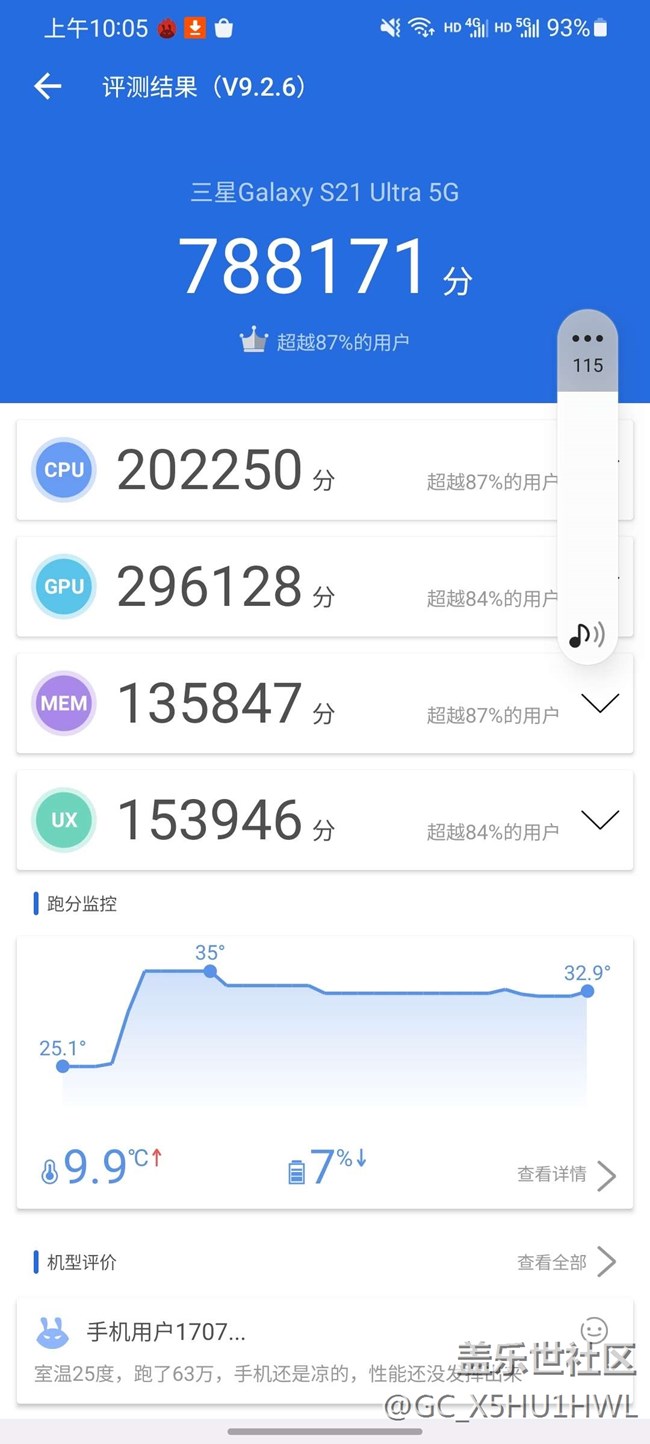This screenshot has width=650, height=1444.
Task: Expand the UX score details chevron
Action: (600, 820)
